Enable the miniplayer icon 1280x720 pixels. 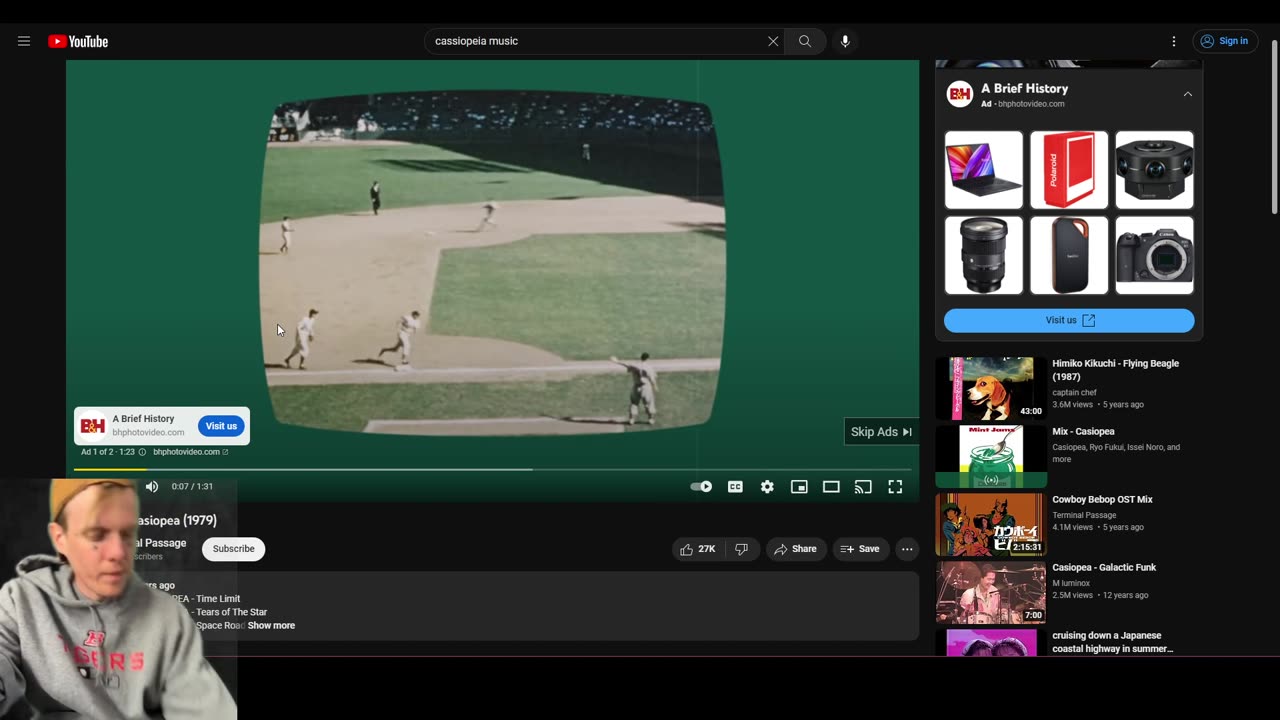[x=799, y=487]
